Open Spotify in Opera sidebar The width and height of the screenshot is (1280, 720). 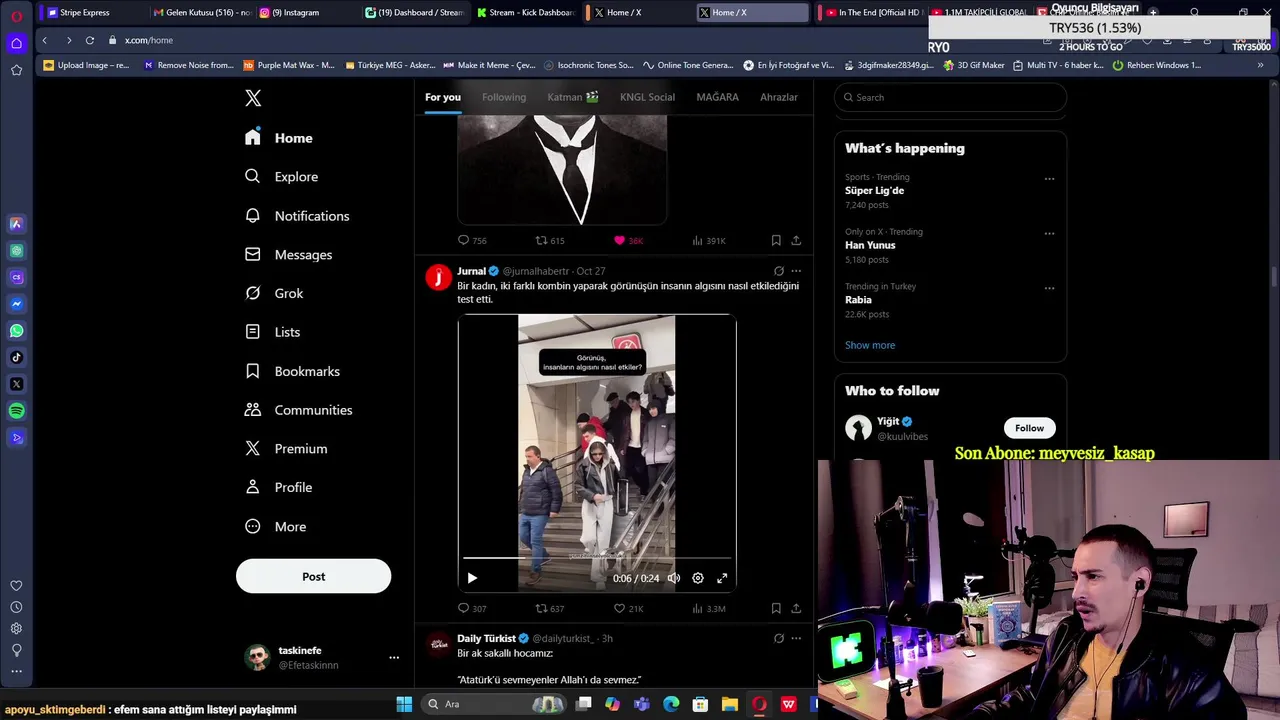pos(17,411)
